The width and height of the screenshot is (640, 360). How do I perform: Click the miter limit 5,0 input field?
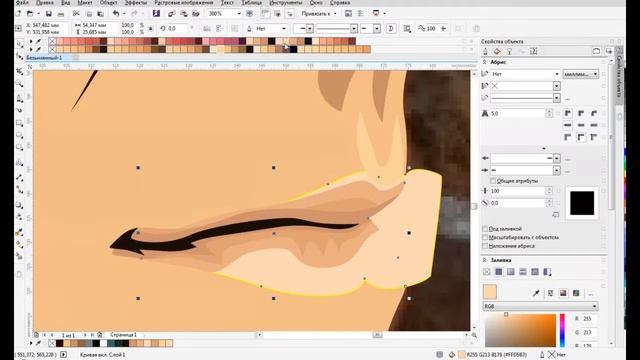[518, 113]
